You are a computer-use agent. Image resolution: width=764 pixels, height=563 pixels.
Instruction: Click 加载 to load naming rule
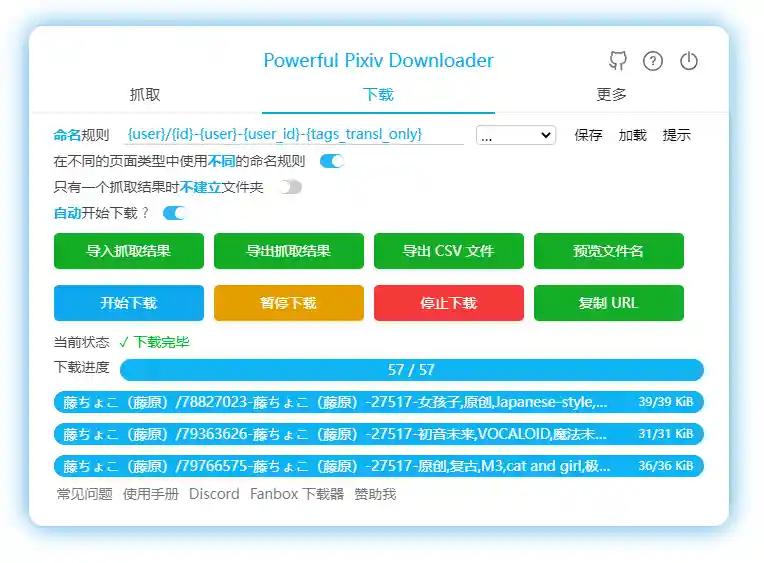(x=632, y=135)
